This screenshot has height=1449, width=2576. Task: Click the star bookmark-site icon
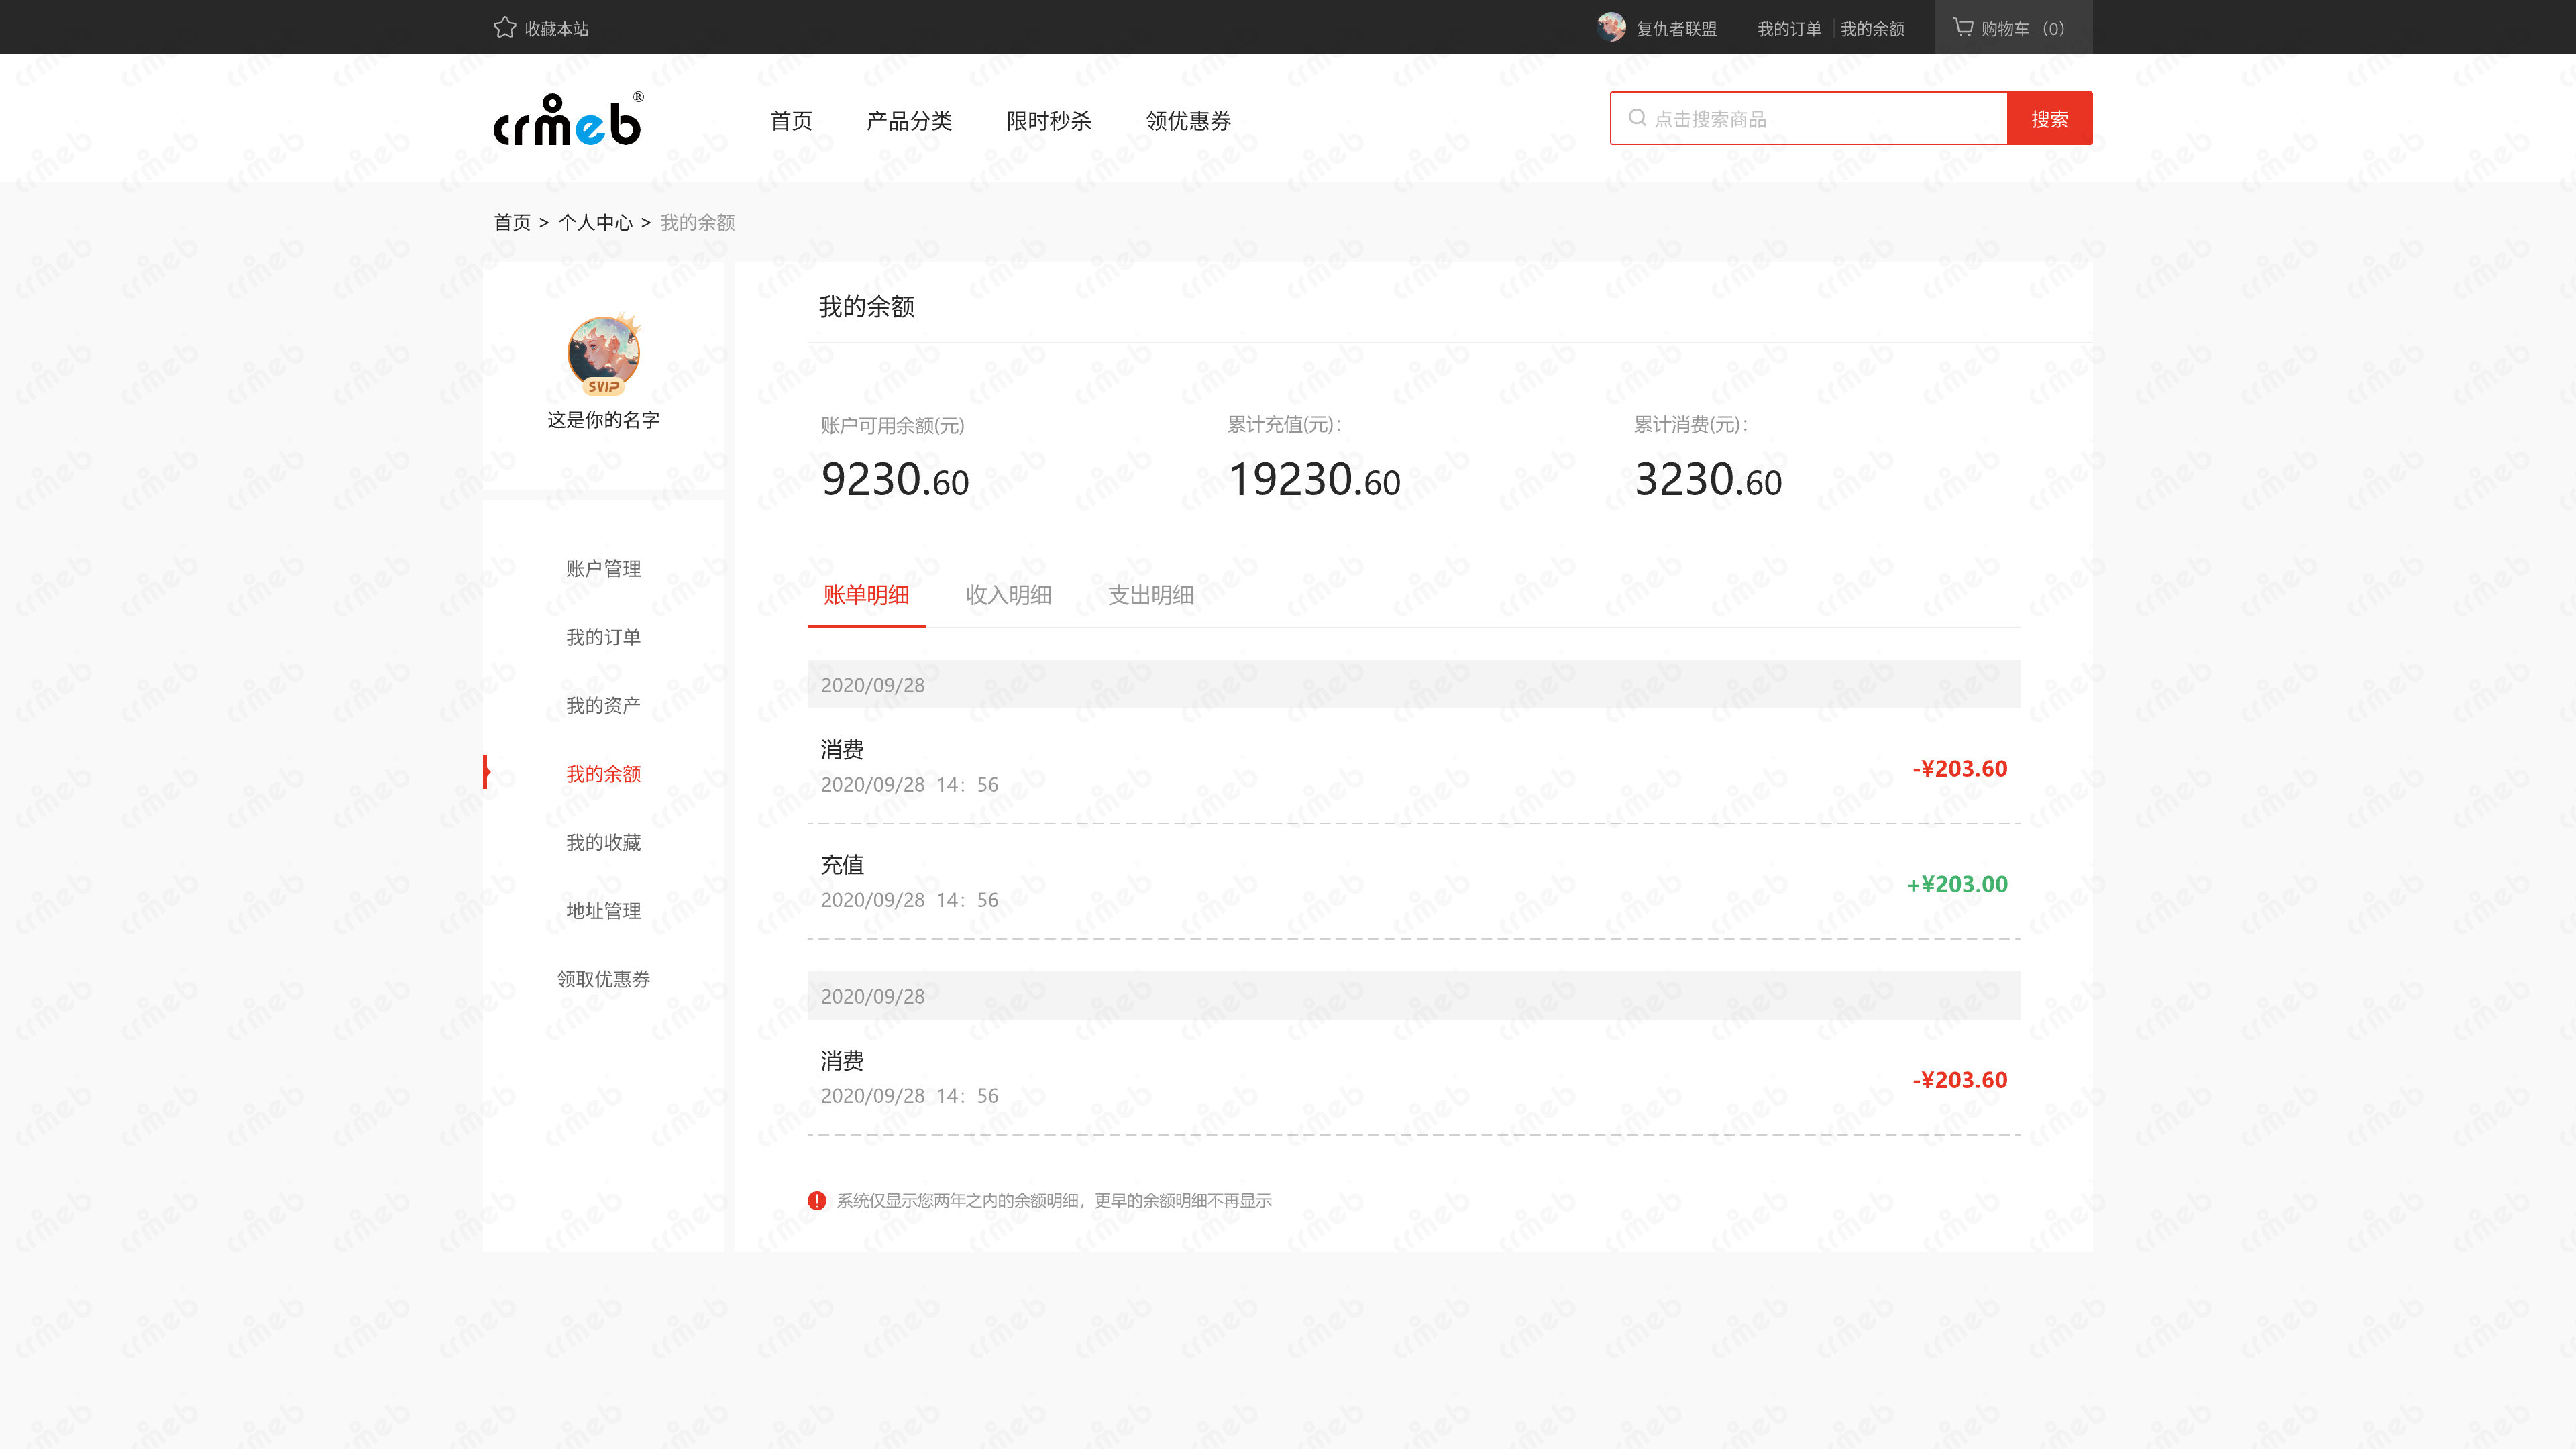504,28
